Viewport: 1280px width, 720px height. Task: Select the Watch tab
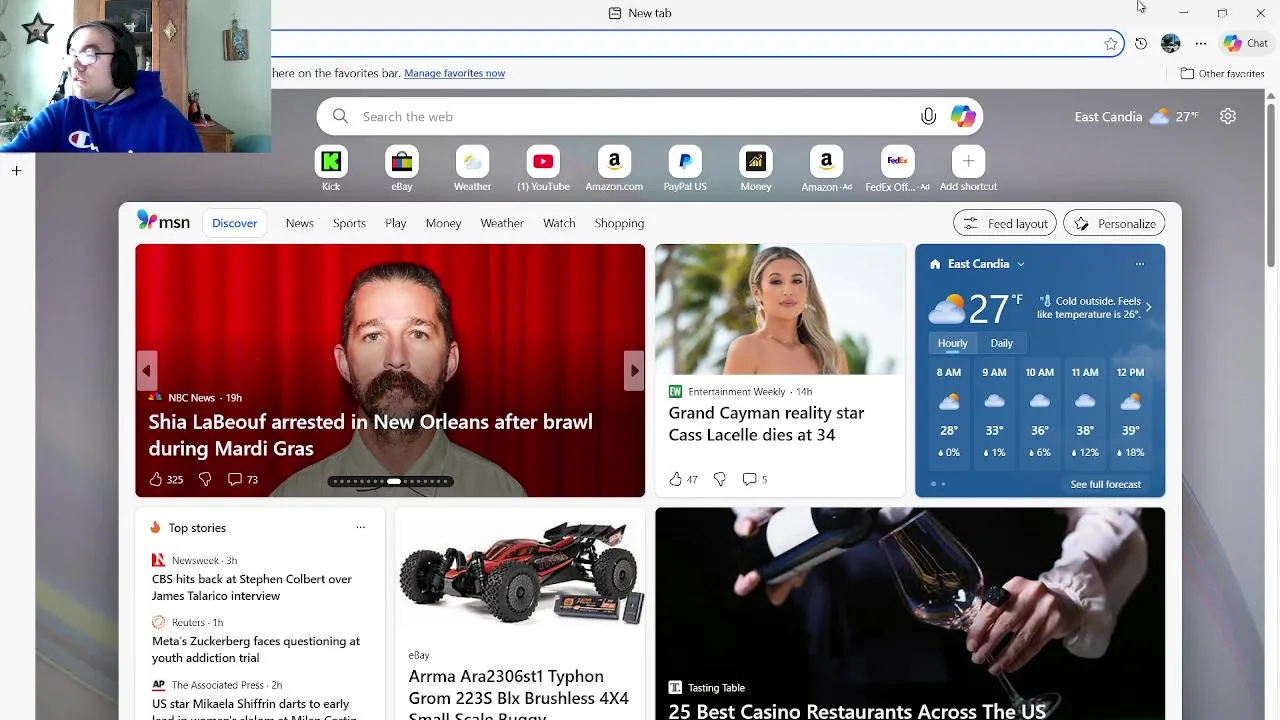click(559, 223)
